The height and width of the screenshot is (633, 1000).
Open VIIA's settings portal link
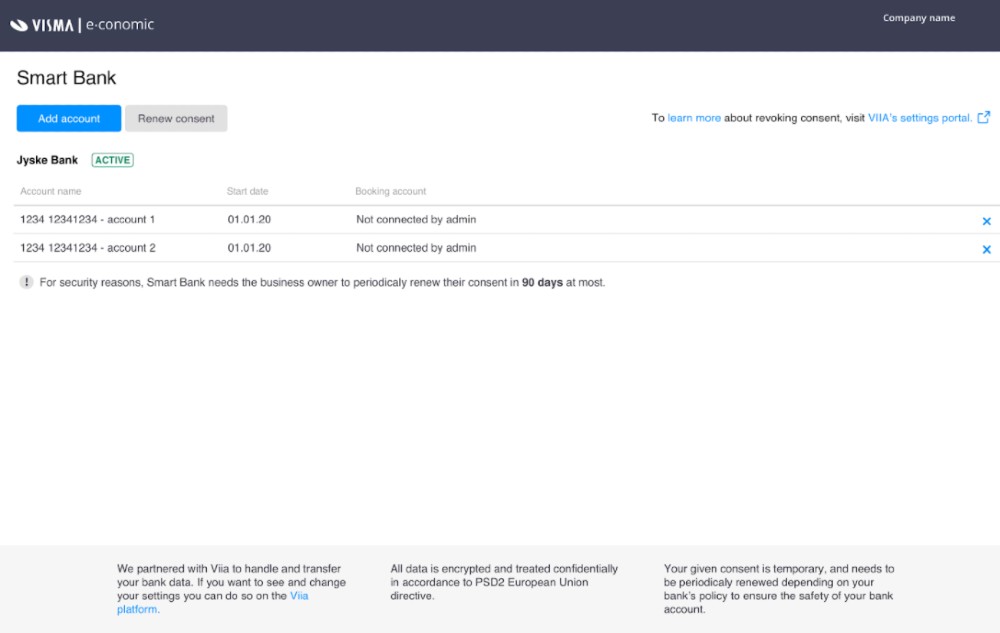[x=920, y=118]
